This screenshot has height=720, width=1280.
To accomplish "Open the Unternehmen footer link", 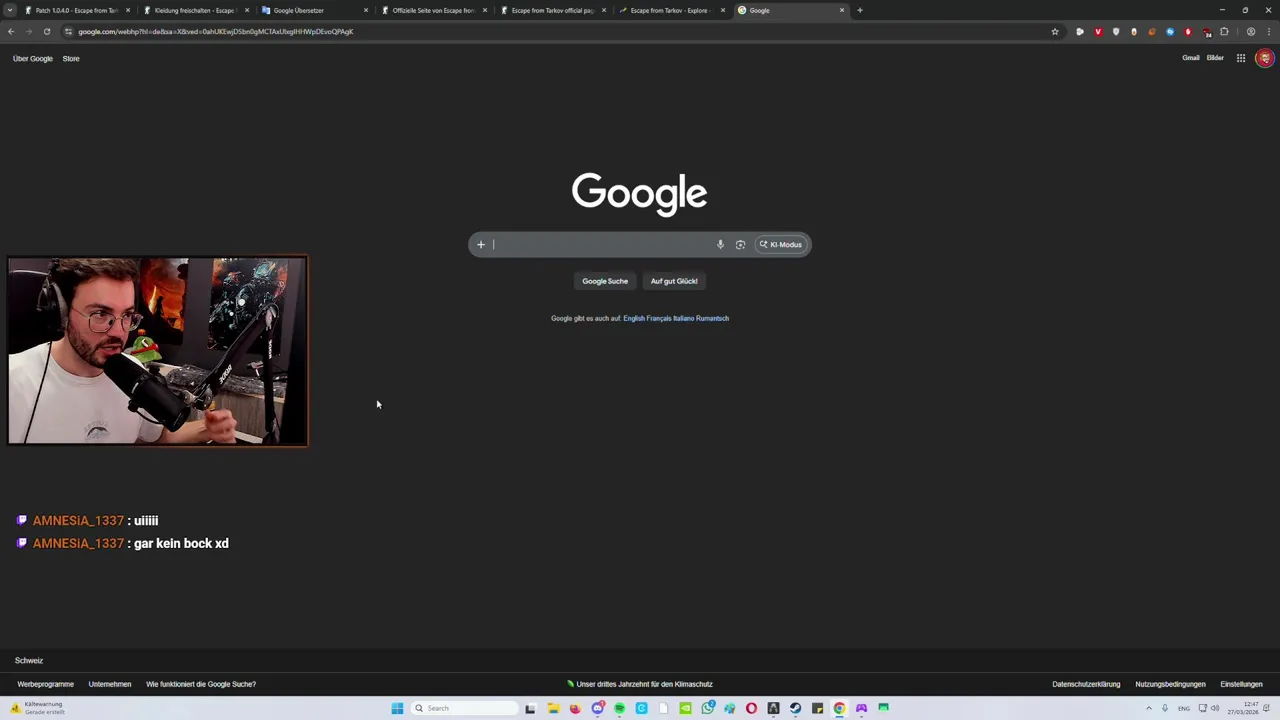I will 110,684.
